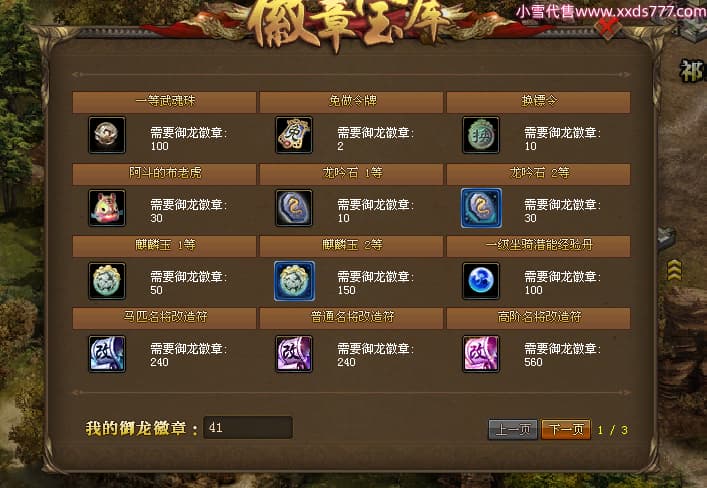Select the highlighted 龙吟石 2等 icon

(x=481, y=208)
